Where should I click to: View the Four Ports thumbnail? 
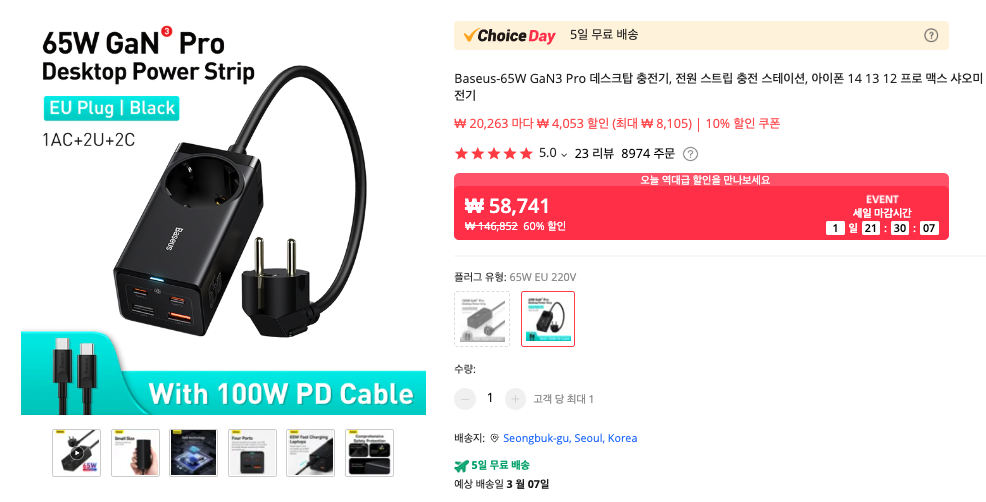point(252,453)
